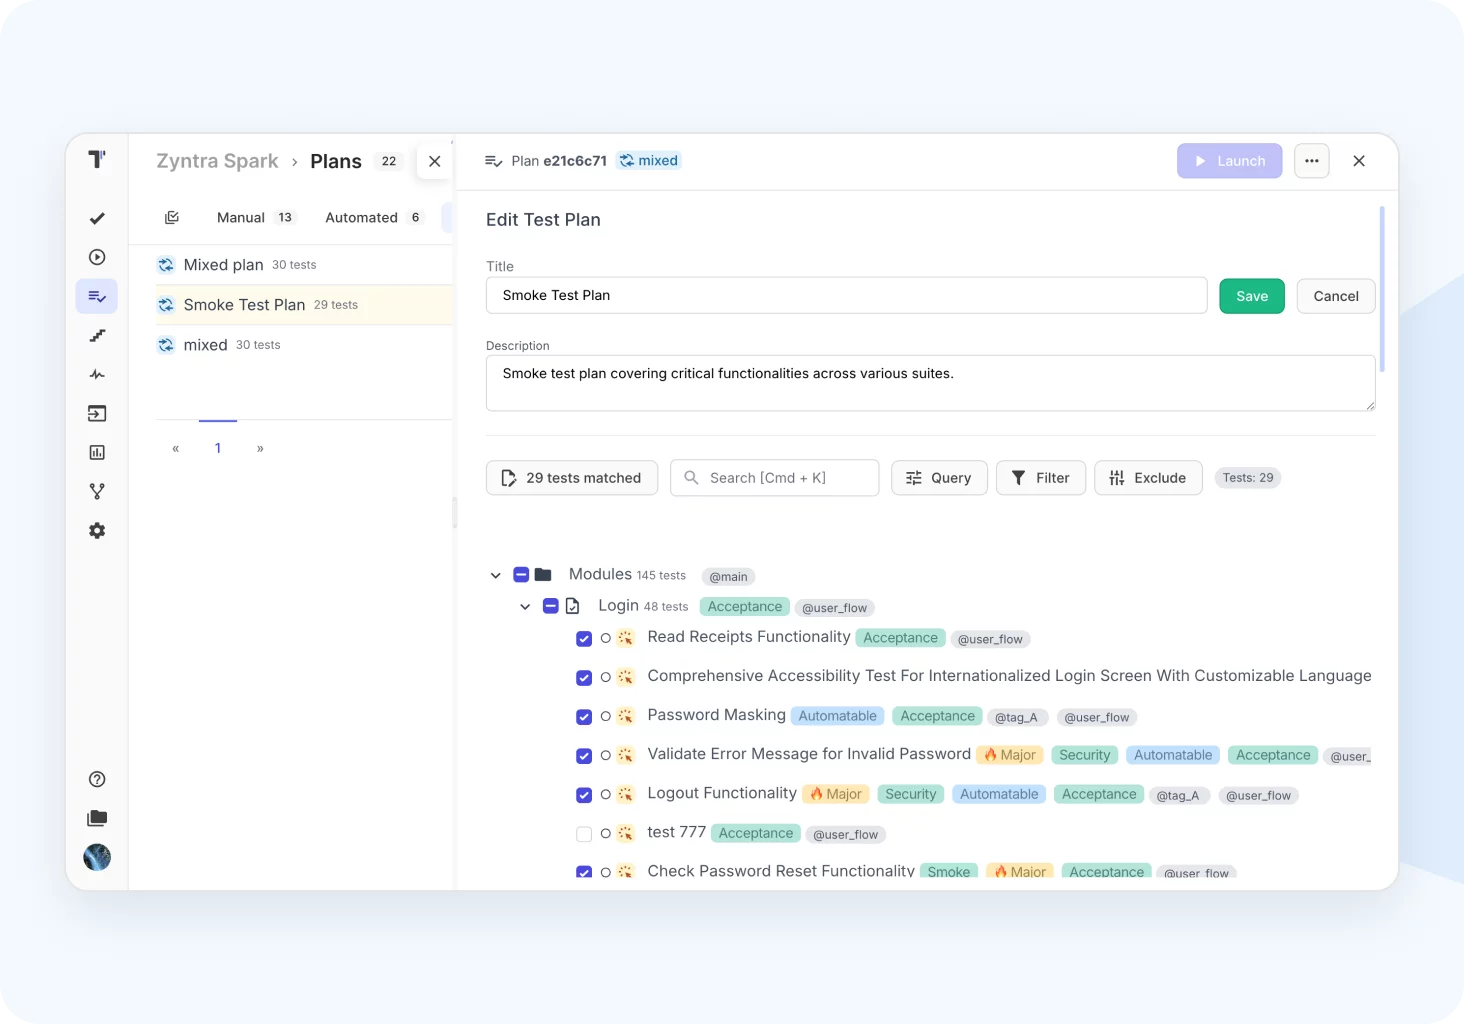Click the Tests checkmark icon in sidebar
Image resolution: width=1464 pixels, height=1024 pixels.
pyautogui.click(x=97, y=218)
